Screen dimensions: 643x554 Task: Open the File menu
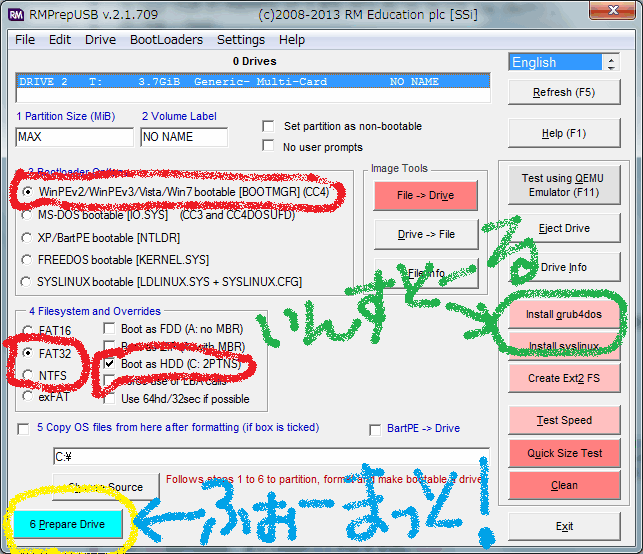25,40
